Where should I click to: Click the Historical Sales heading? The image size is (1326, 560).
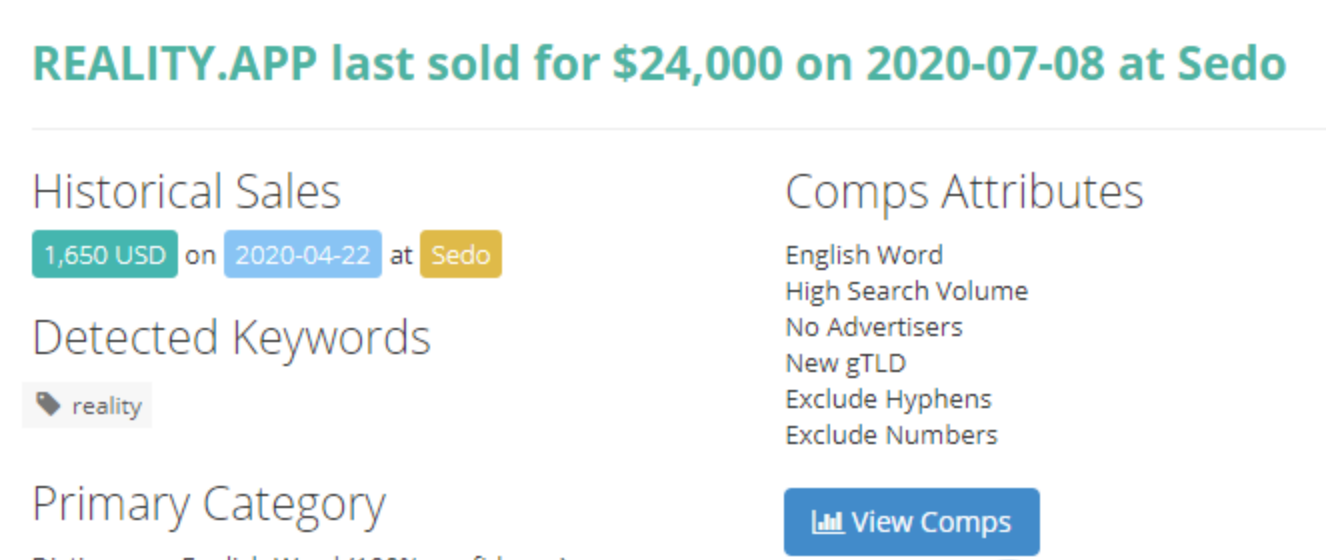[186, 191]
